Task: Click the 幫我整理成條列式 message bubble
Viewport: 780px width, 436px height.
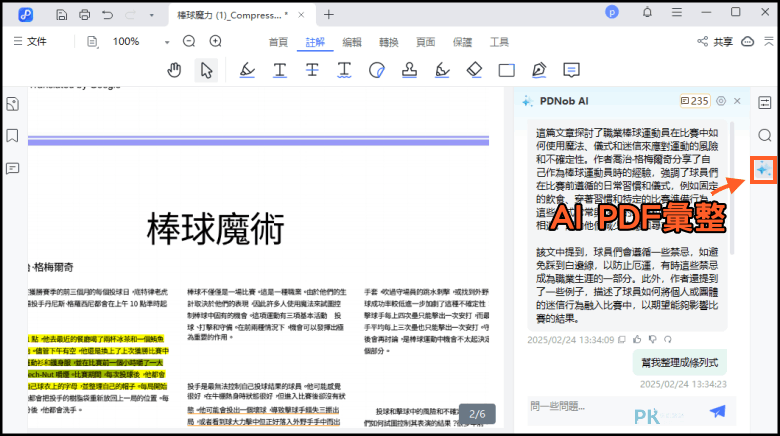Action: coord(680,363)
